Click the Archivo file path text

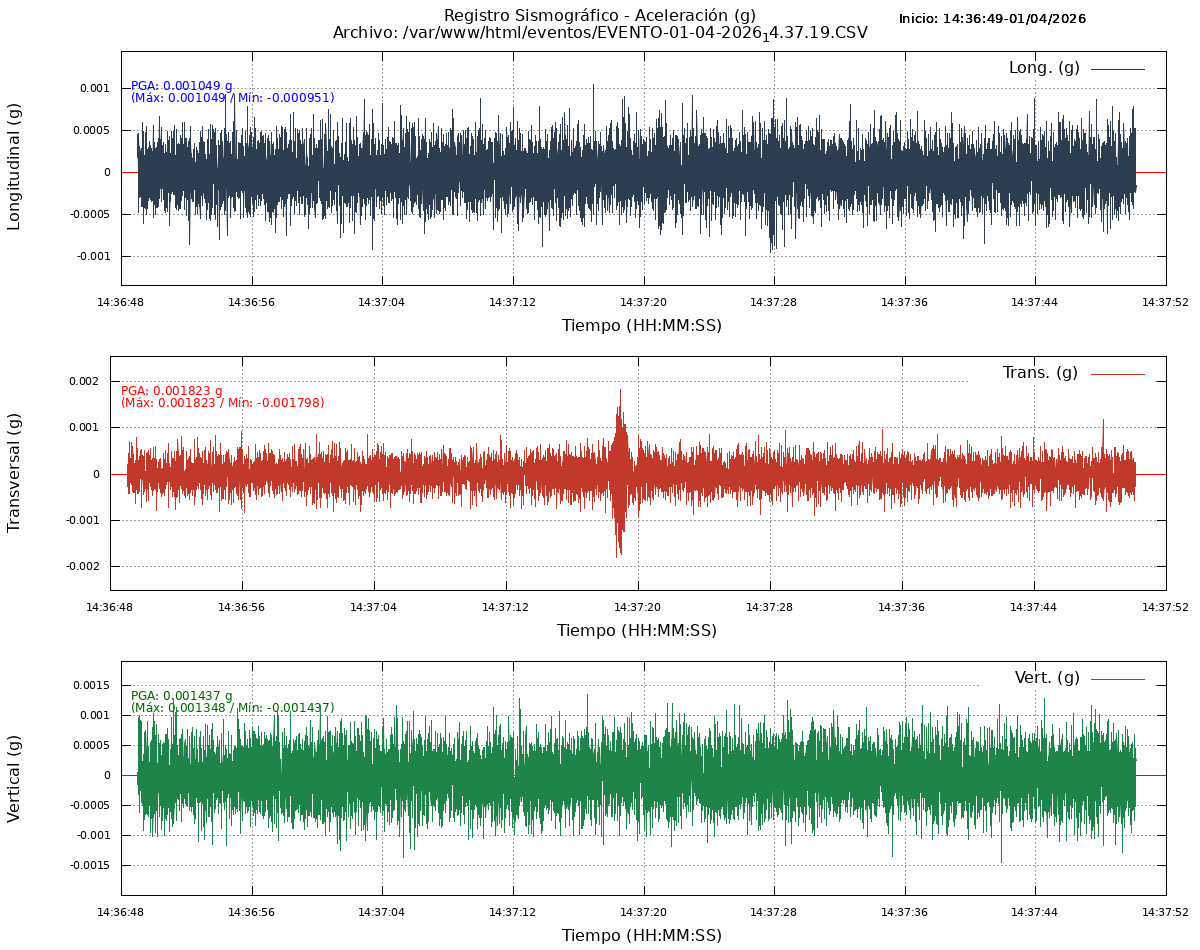click(600, 33)
